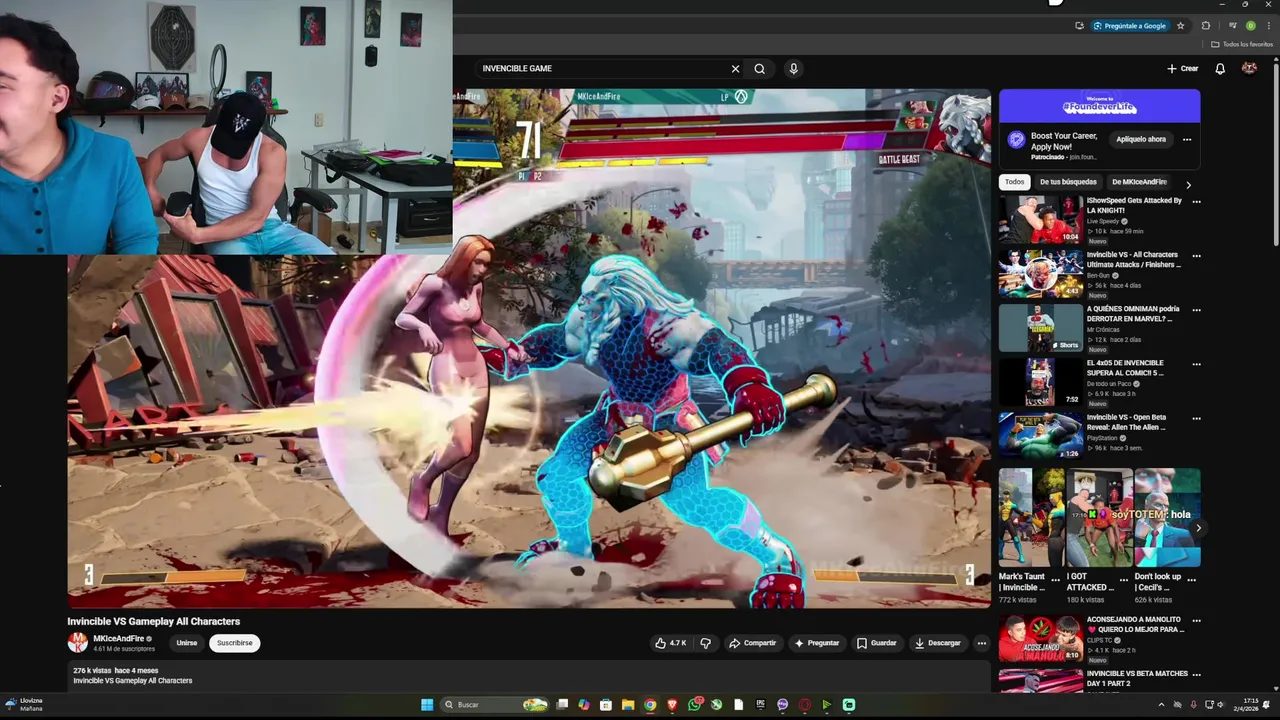
Task: Open options for Don't look up short
Action: coord(1191,578)
